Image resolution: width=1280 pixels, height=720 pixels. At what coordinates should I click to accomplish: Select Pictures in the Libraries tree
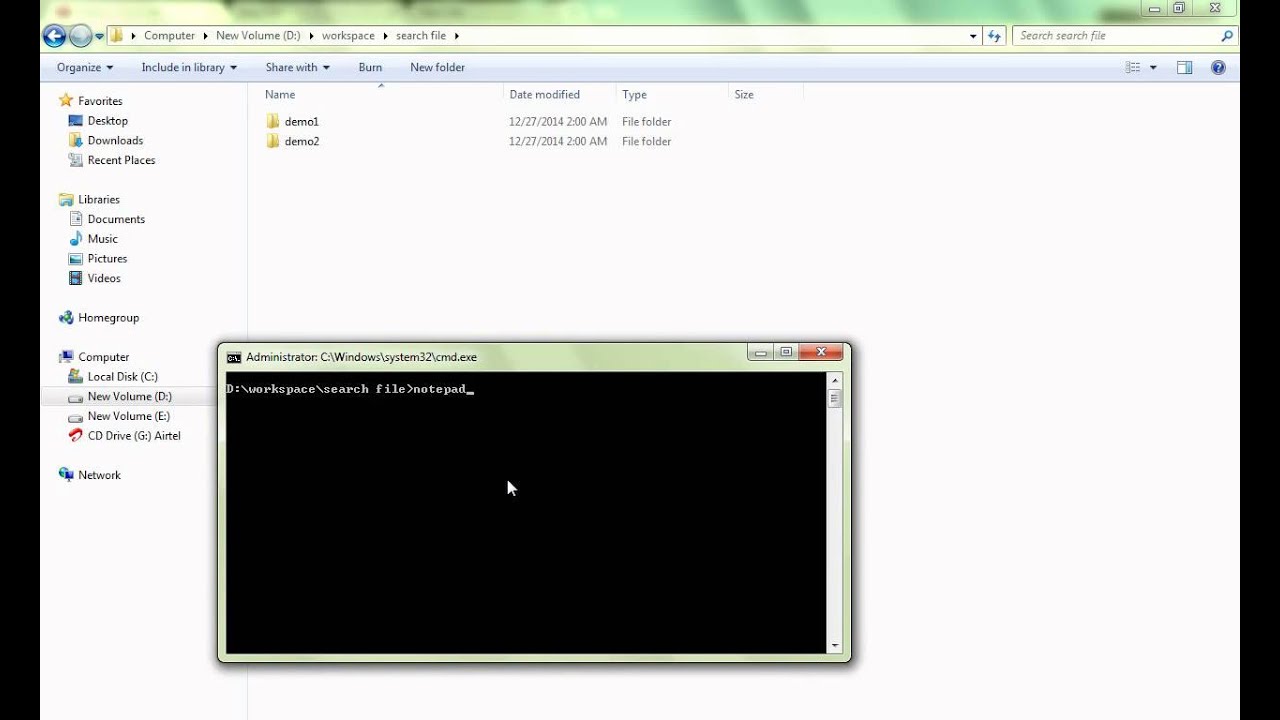coord(107,259)
